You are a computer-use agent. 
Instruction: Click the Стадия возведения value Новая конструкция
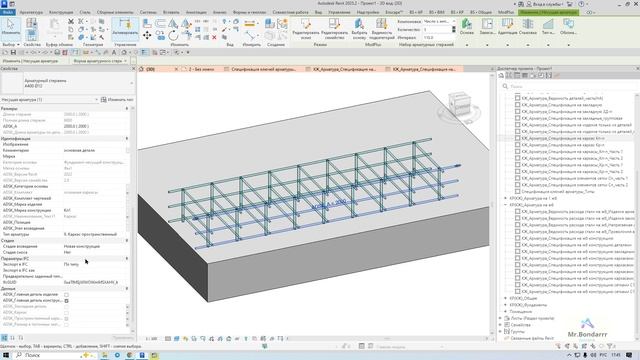click(82, 247)
